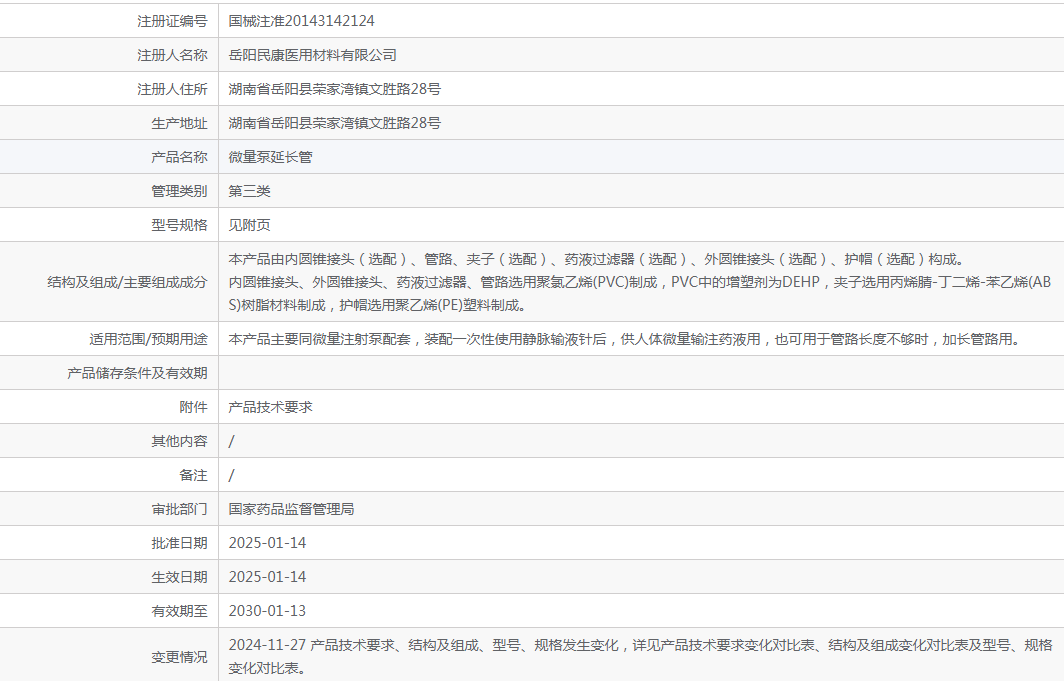The height and width of the screenshot is (681, 1064).
Task: Click the label 生效日期
Action: point(179,577)
